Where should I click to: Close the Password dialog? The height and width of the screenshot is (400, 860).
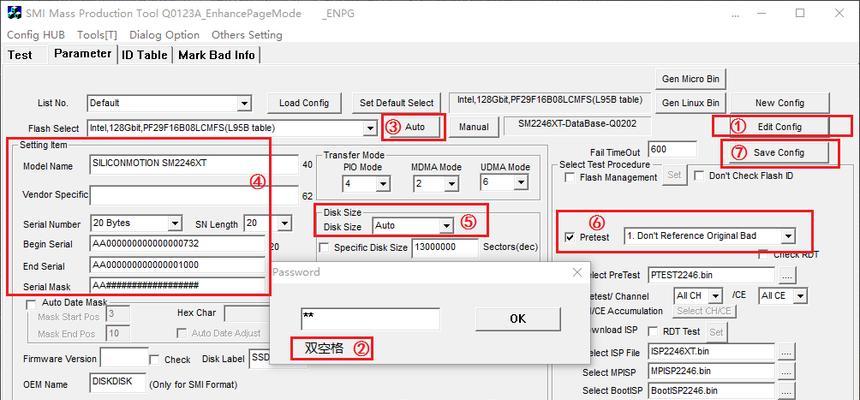coord(577,272)
